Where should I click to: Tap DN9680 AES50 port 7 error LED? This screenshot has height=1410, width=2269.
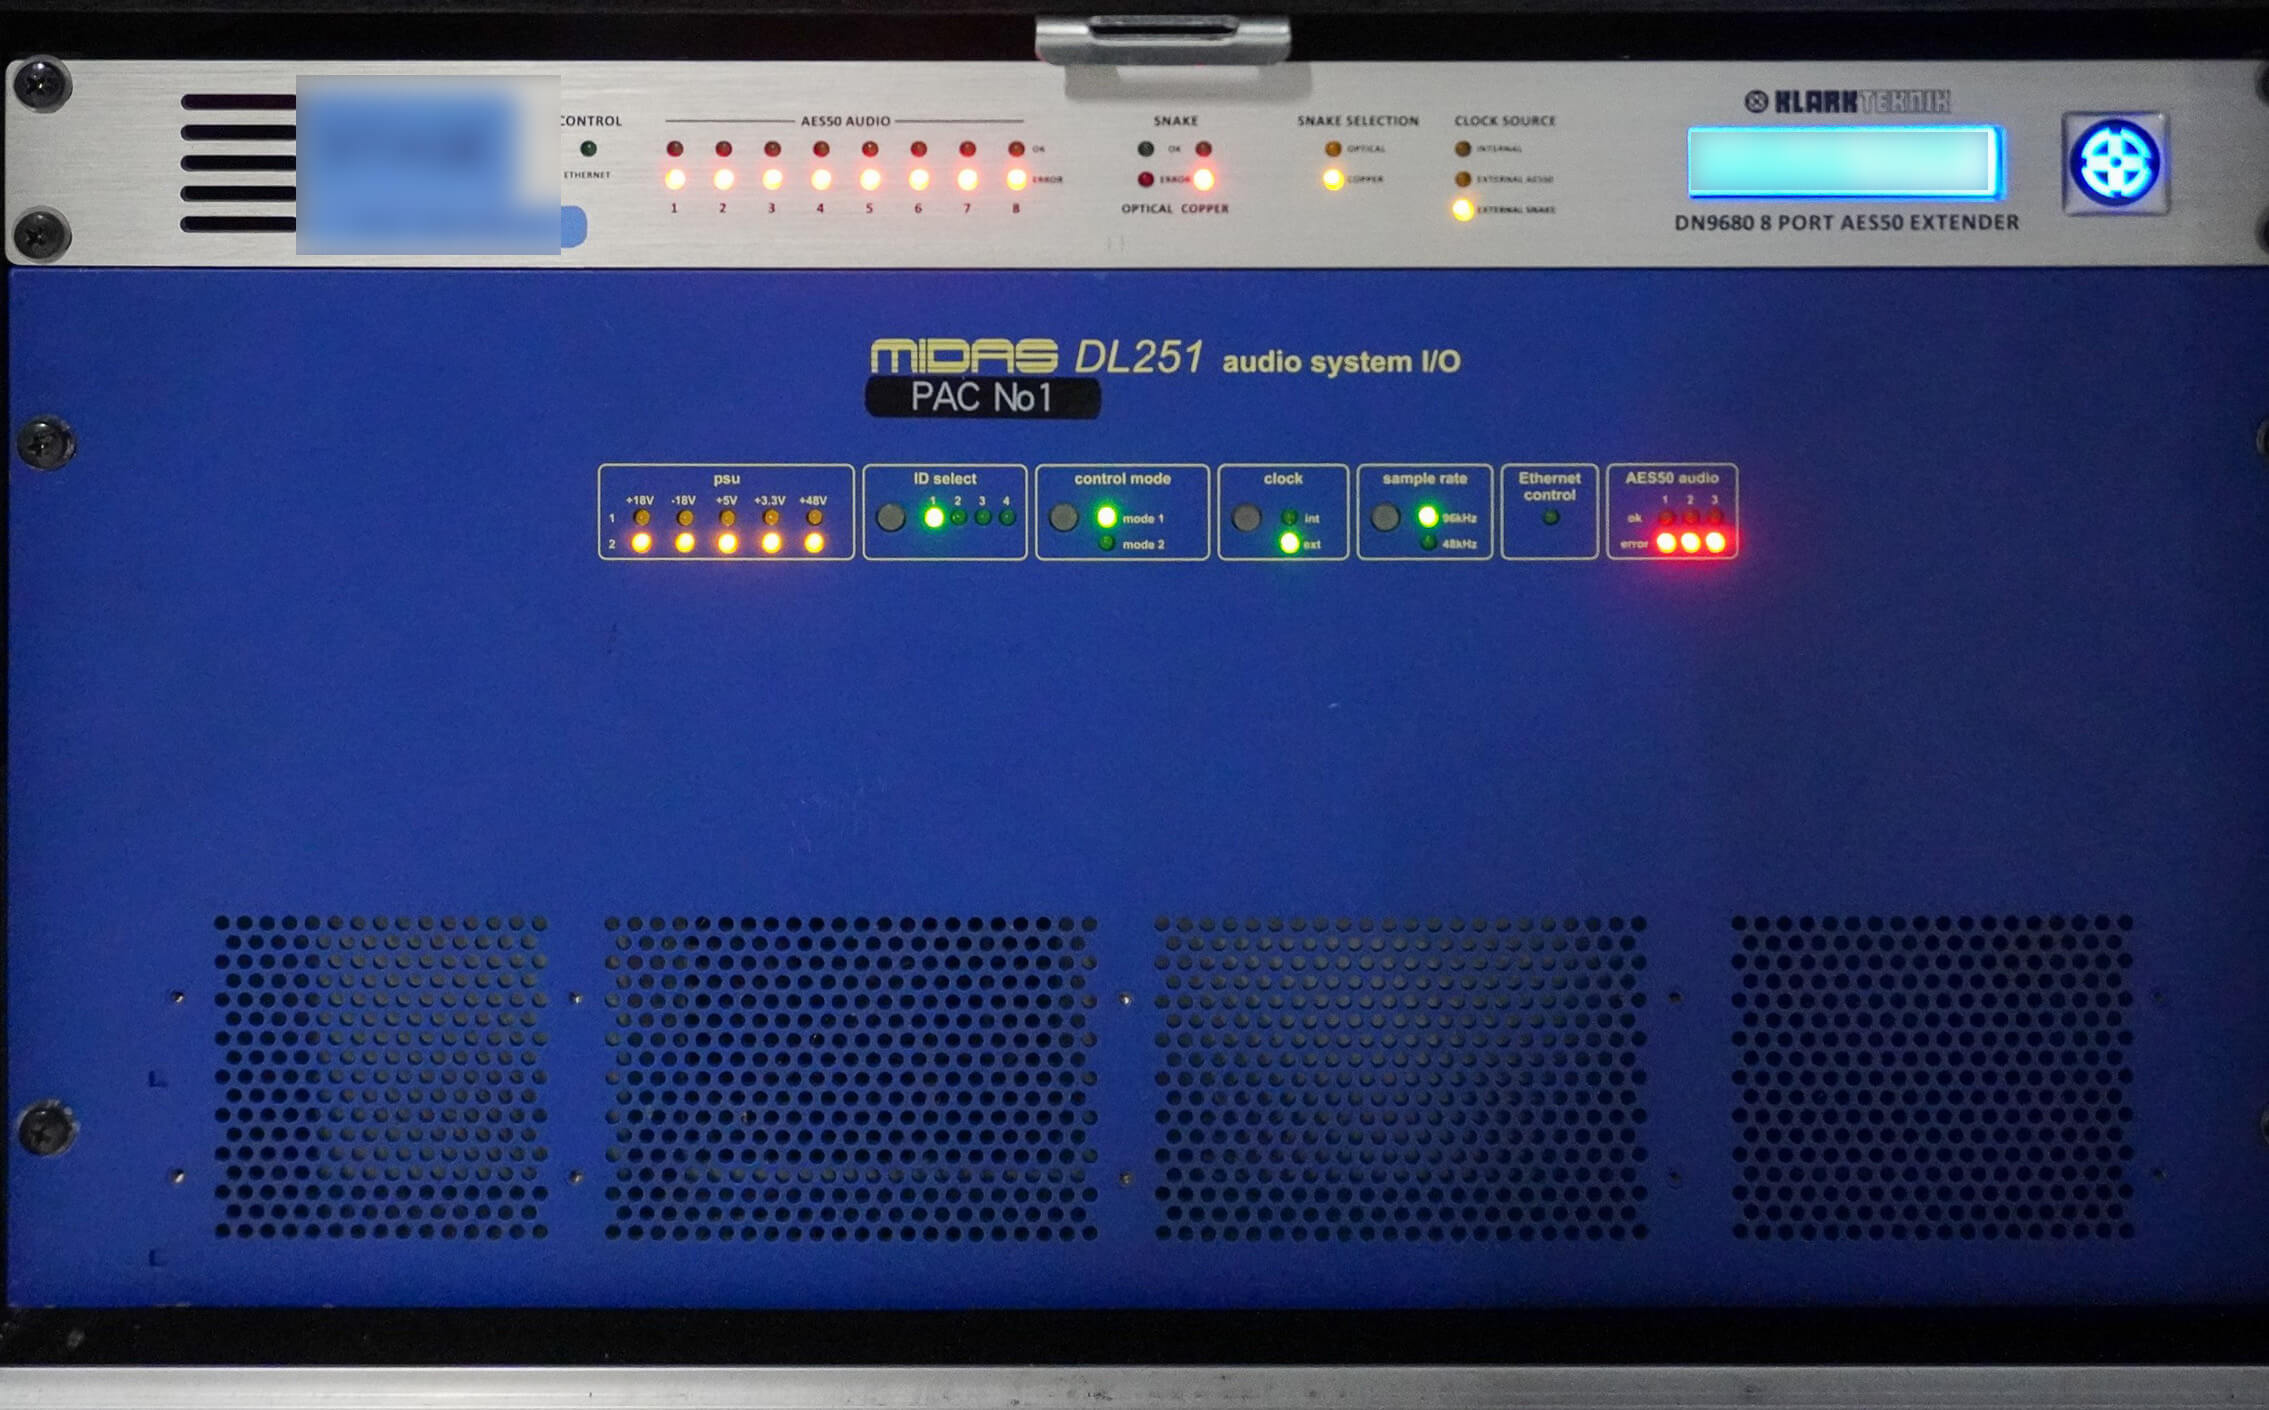pyautogui.click(x=967, y=180)
